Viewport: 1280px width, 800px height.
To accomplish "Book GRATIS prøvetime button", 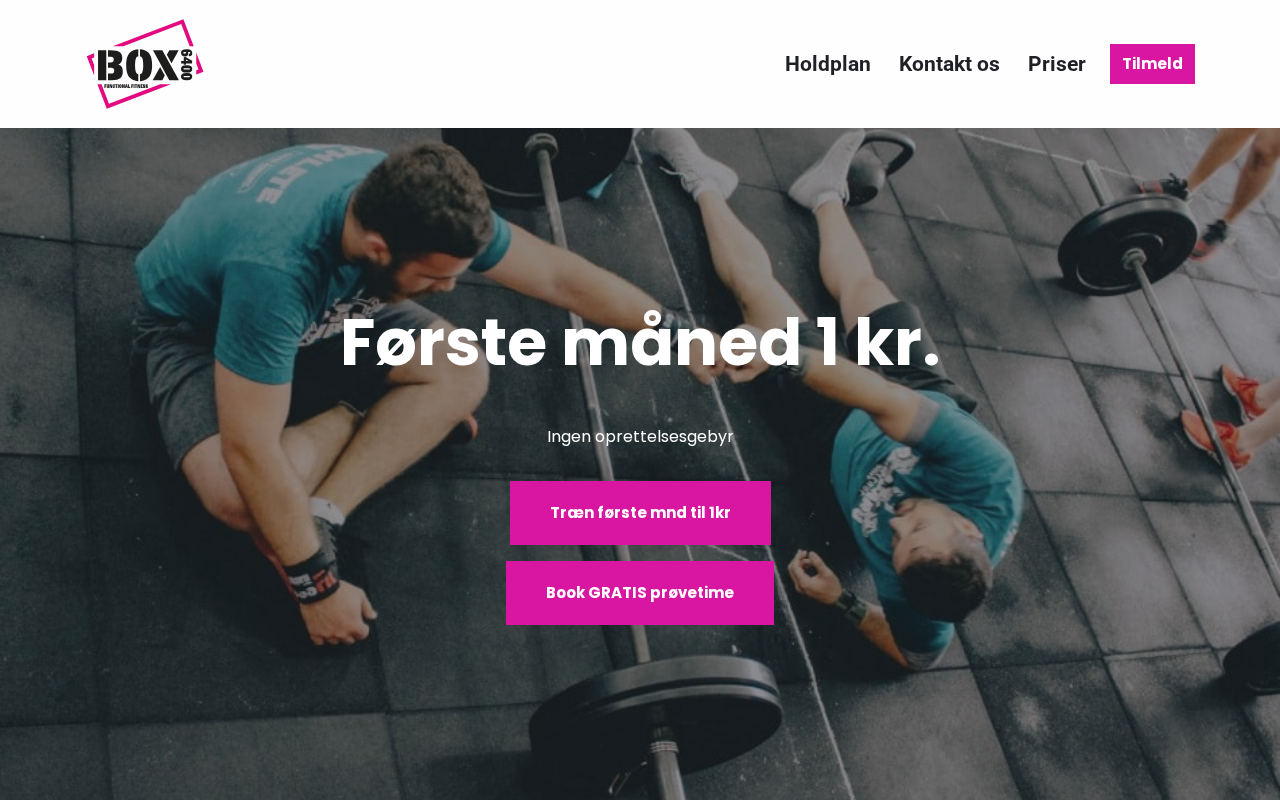I will pos(640,593).
